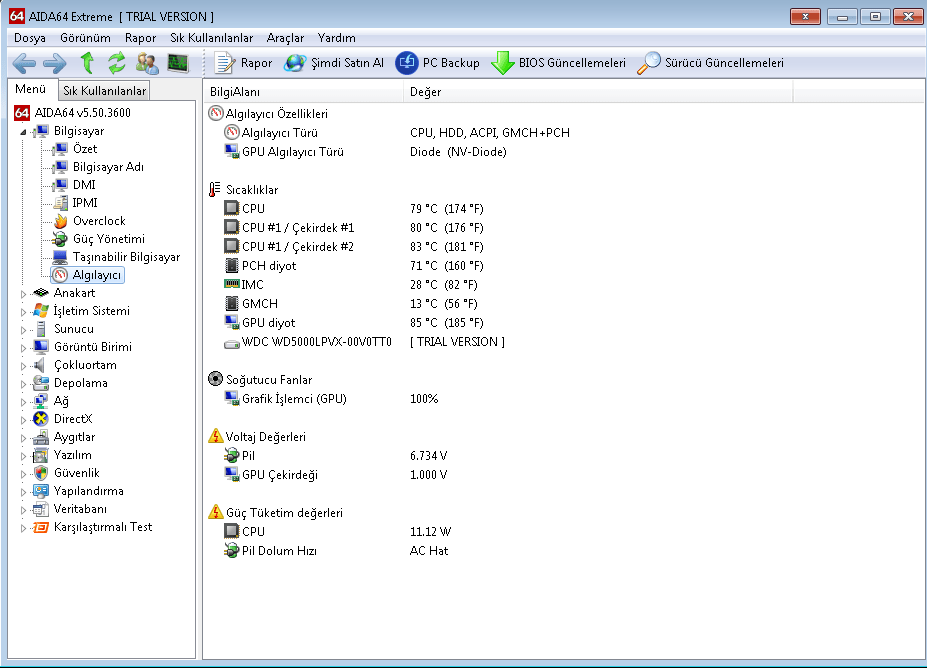Image resolution: width=927 pixels, height=668 pixels.
Task: Select Taşınabilir Bilgisayar in the tree
Action: coord(127,257)
